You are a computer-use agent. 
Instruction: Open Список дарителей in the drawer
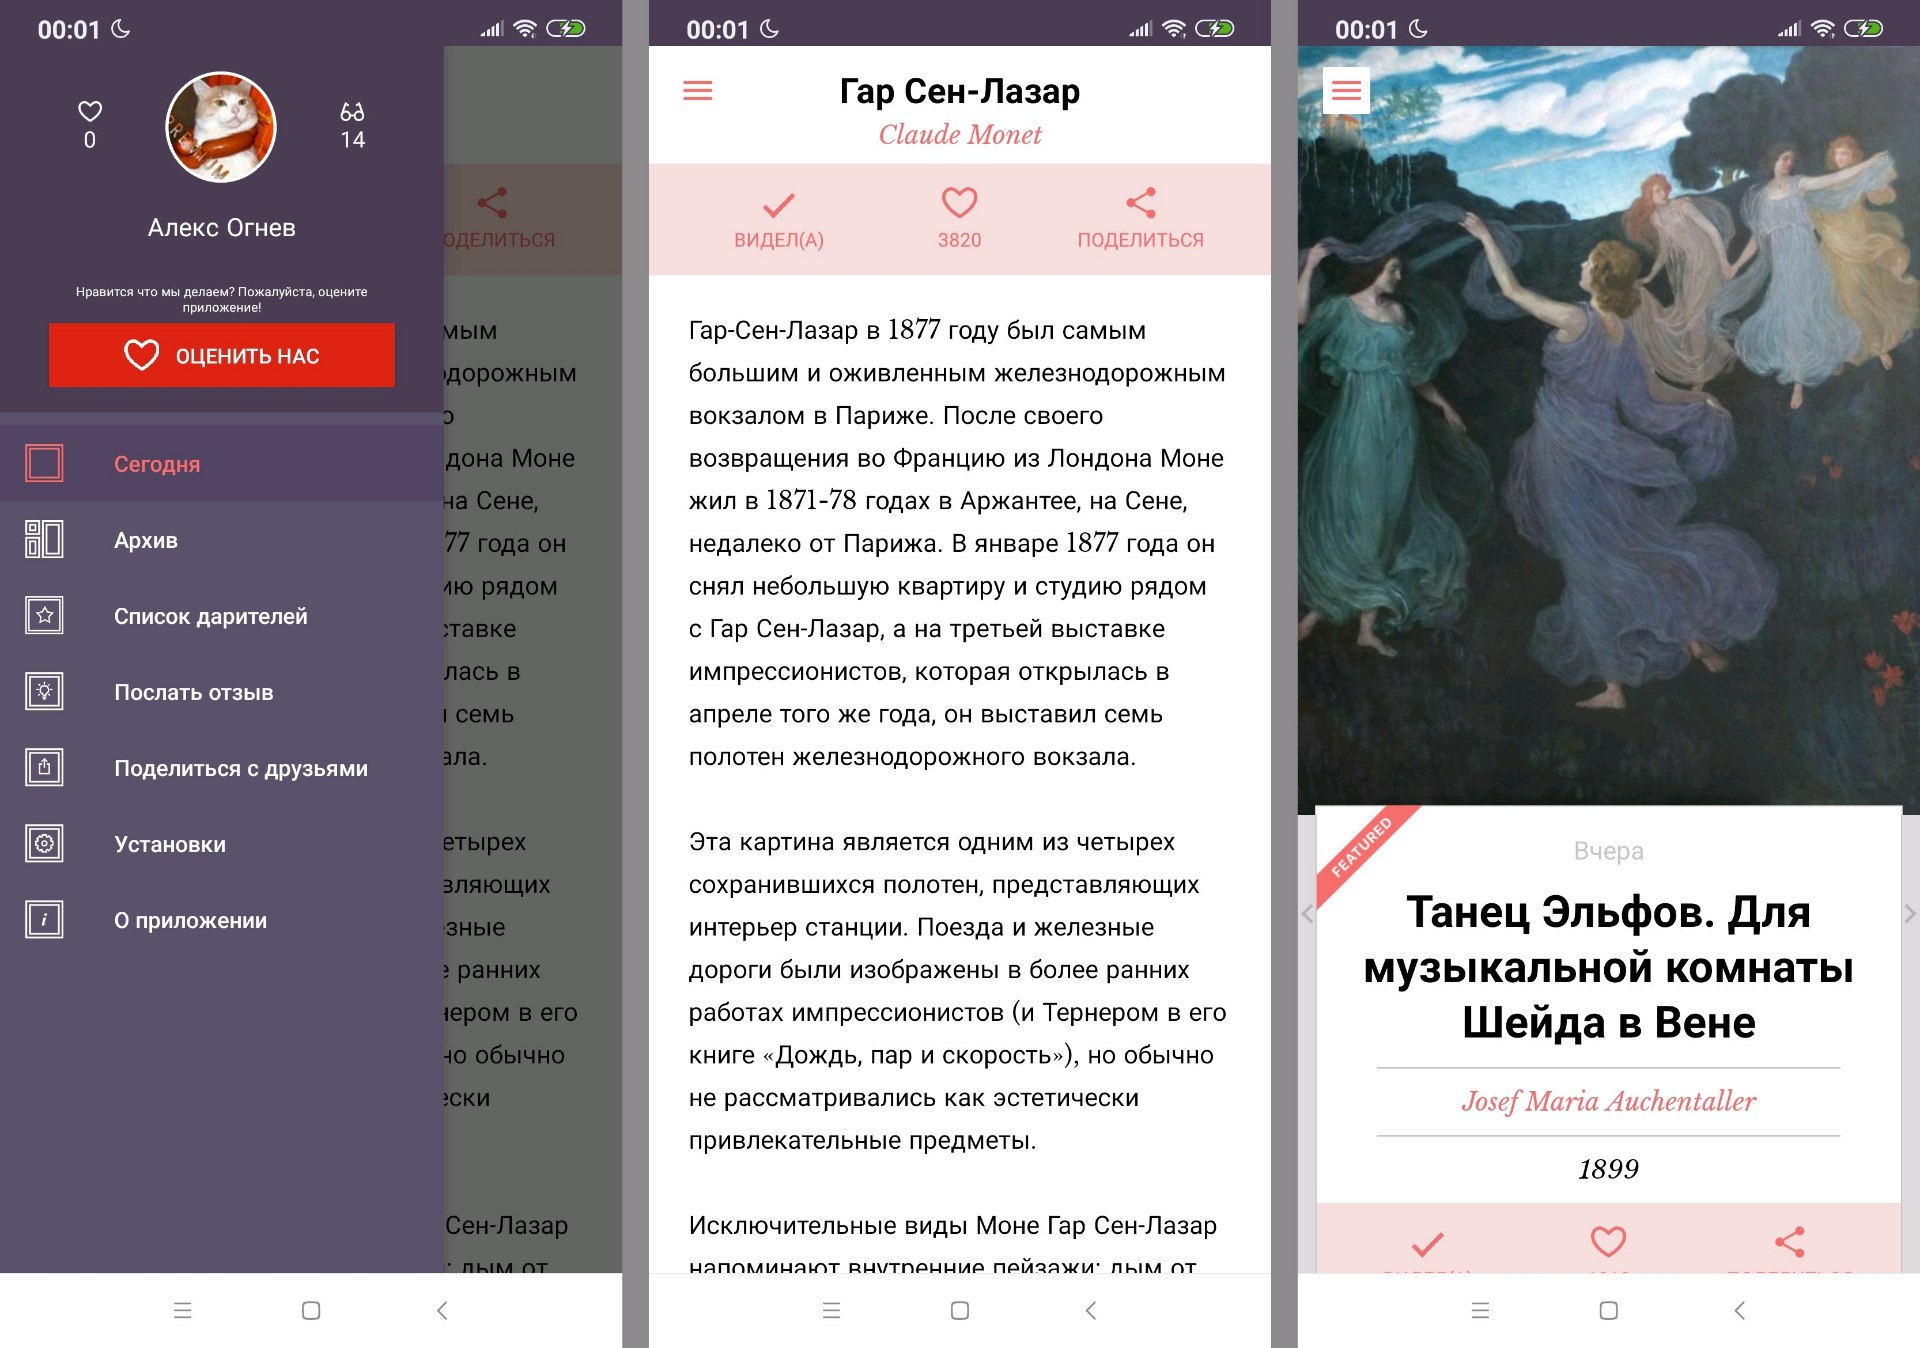[222, 615]
